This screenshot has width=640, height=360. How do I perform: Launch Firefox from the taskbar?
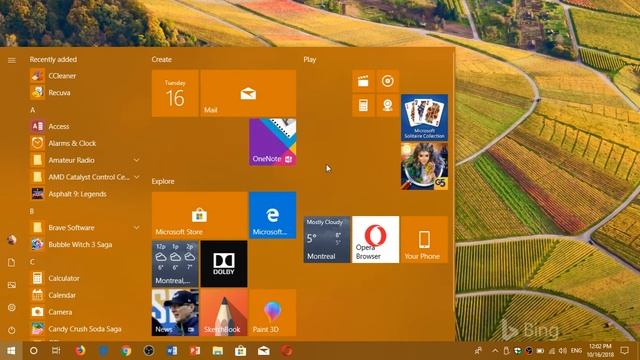[x=80, y=351]
